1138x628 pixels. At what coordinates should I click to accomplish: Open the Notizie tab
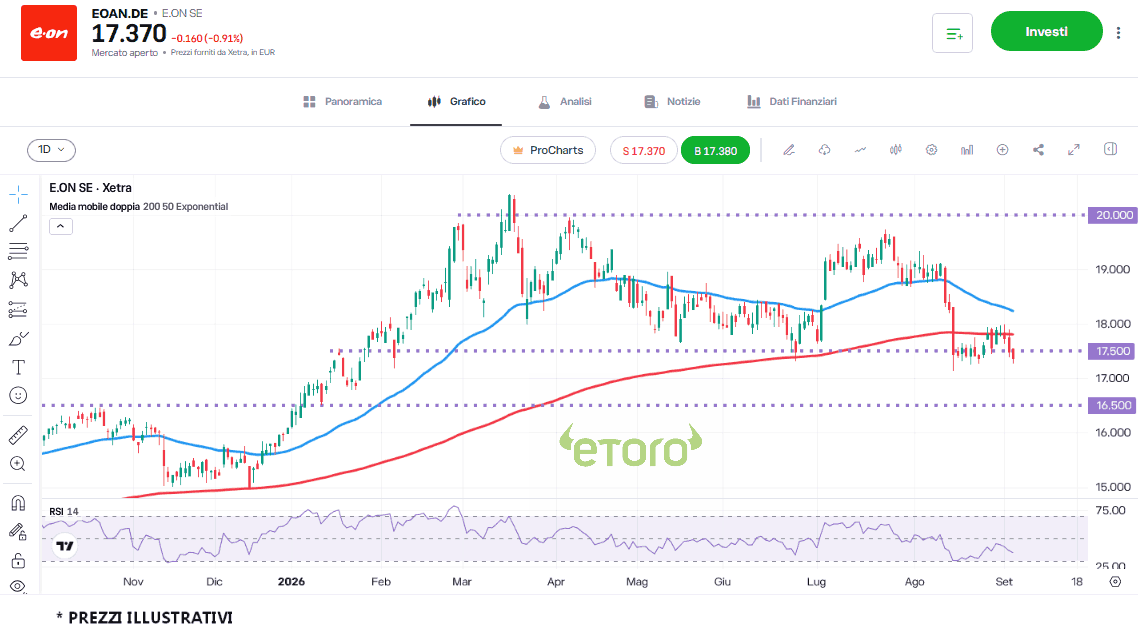(673, 102)
